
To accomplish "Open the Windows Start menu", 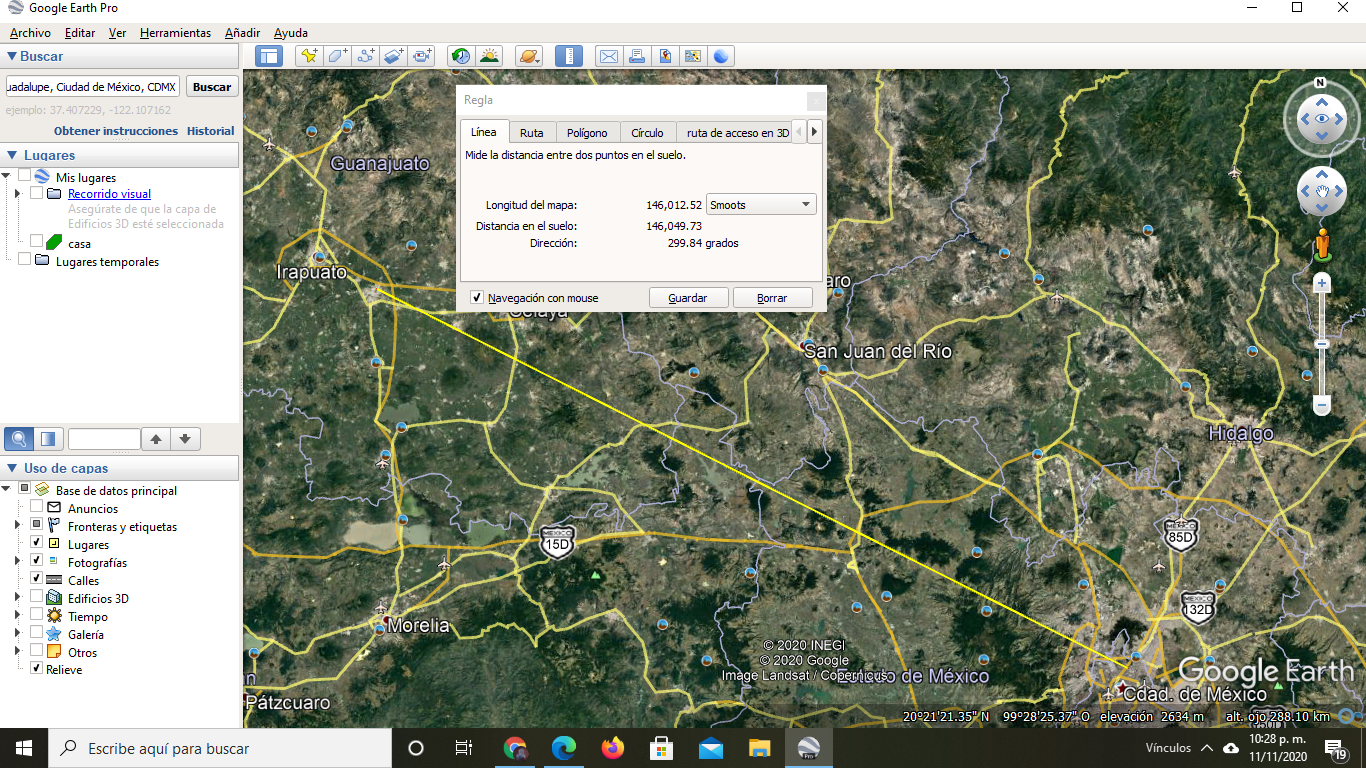I will (x=24, y=748).
